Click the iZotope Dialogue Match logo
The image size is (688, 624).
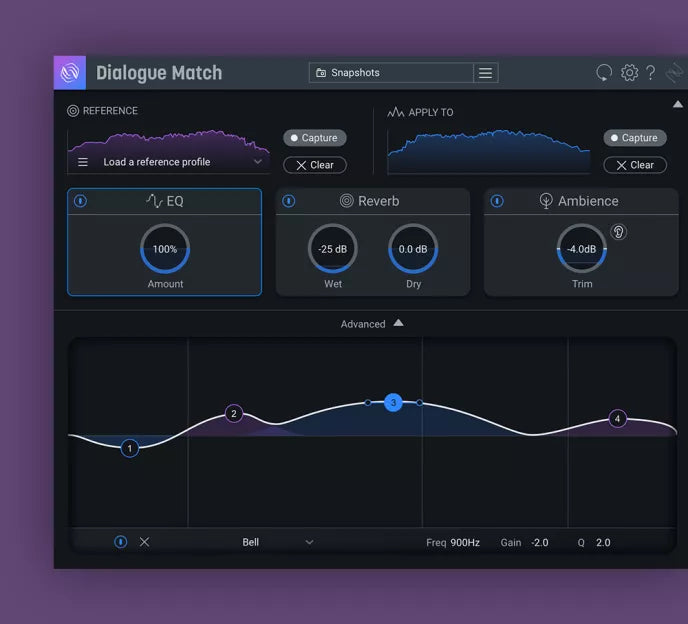[70, 72]
